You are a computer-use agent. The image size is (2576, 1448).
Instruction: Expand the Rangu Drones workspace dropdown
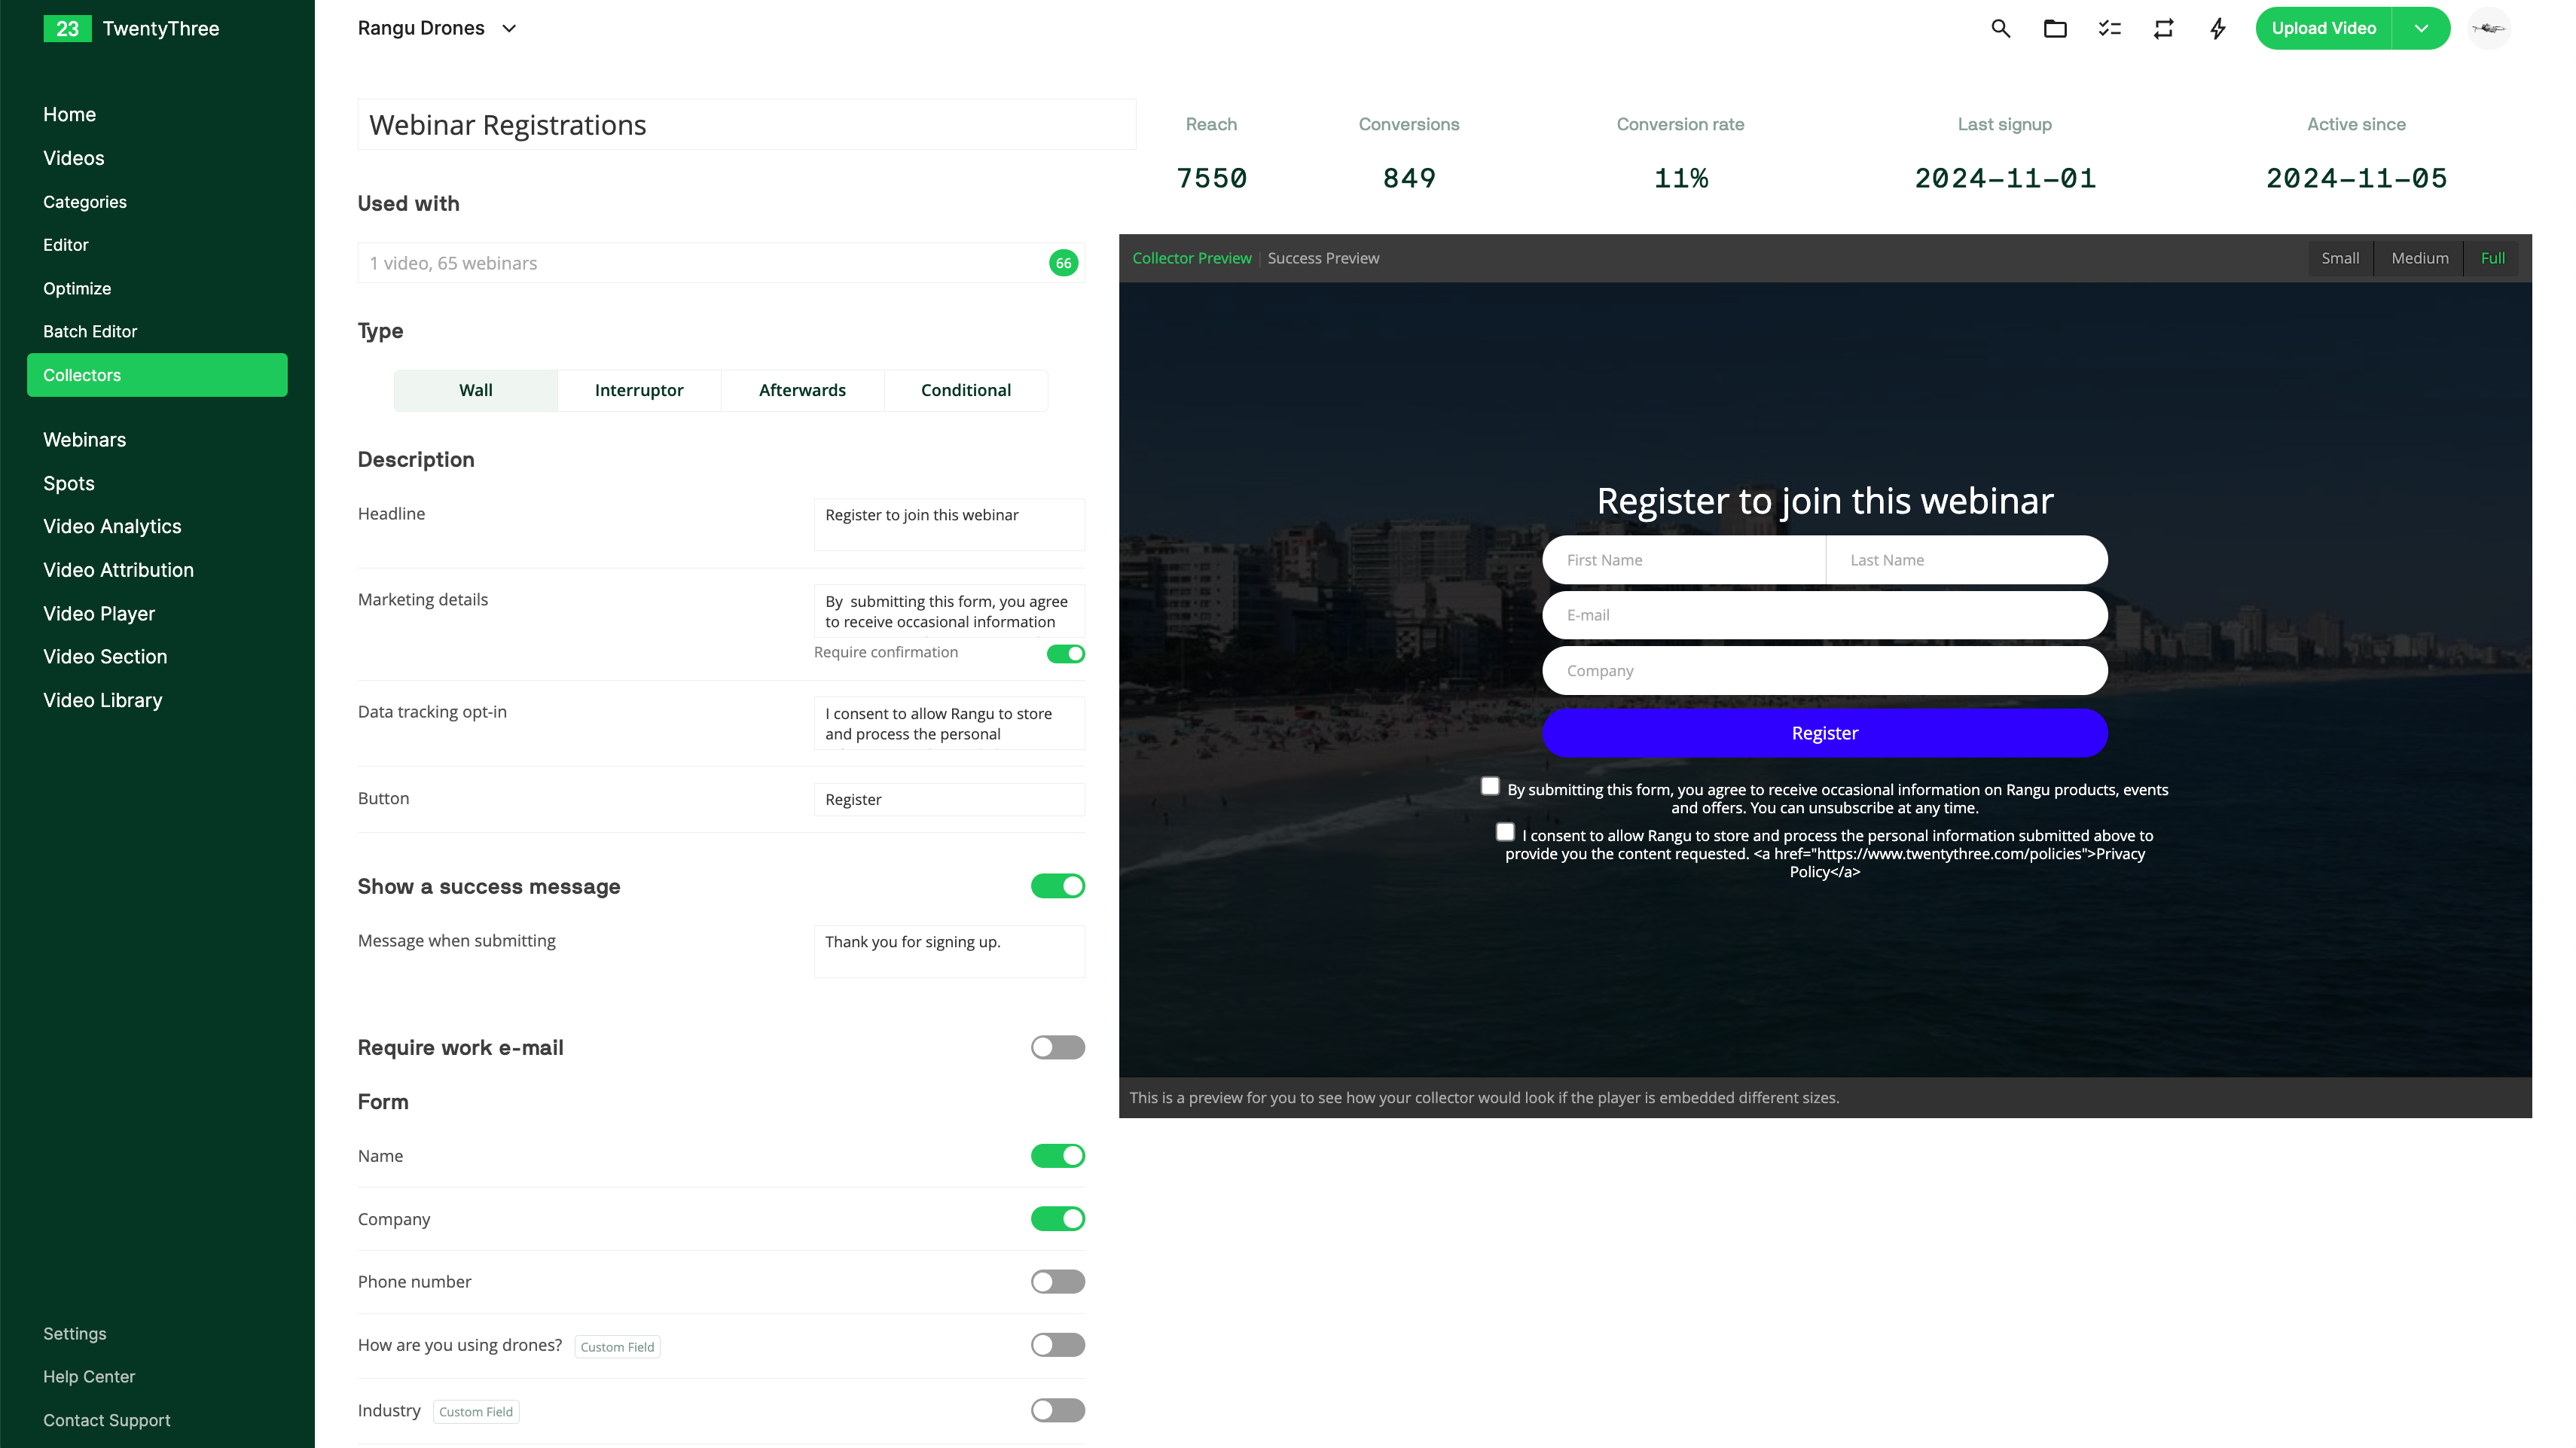pos(508,28)
